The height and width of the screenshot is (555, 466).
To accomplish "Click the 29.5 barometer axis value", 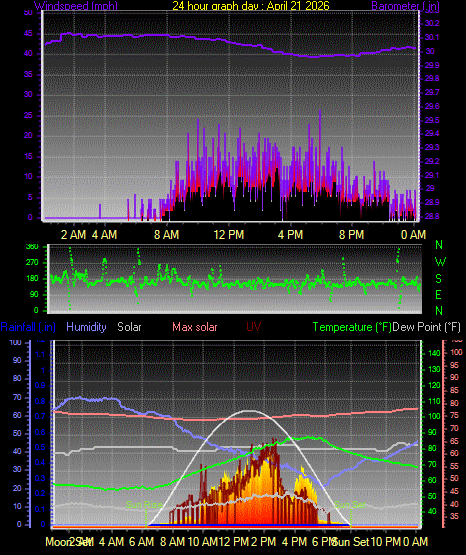I will click(432, 120).
